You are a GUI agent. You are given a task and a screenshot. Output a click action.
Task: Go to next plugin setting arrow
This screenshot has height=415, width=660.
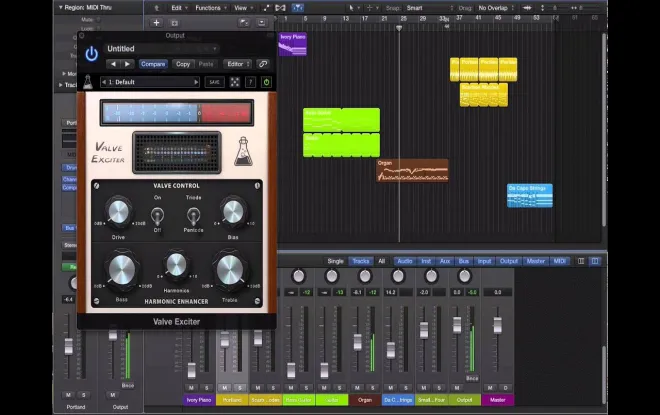[x=127, y=64]
